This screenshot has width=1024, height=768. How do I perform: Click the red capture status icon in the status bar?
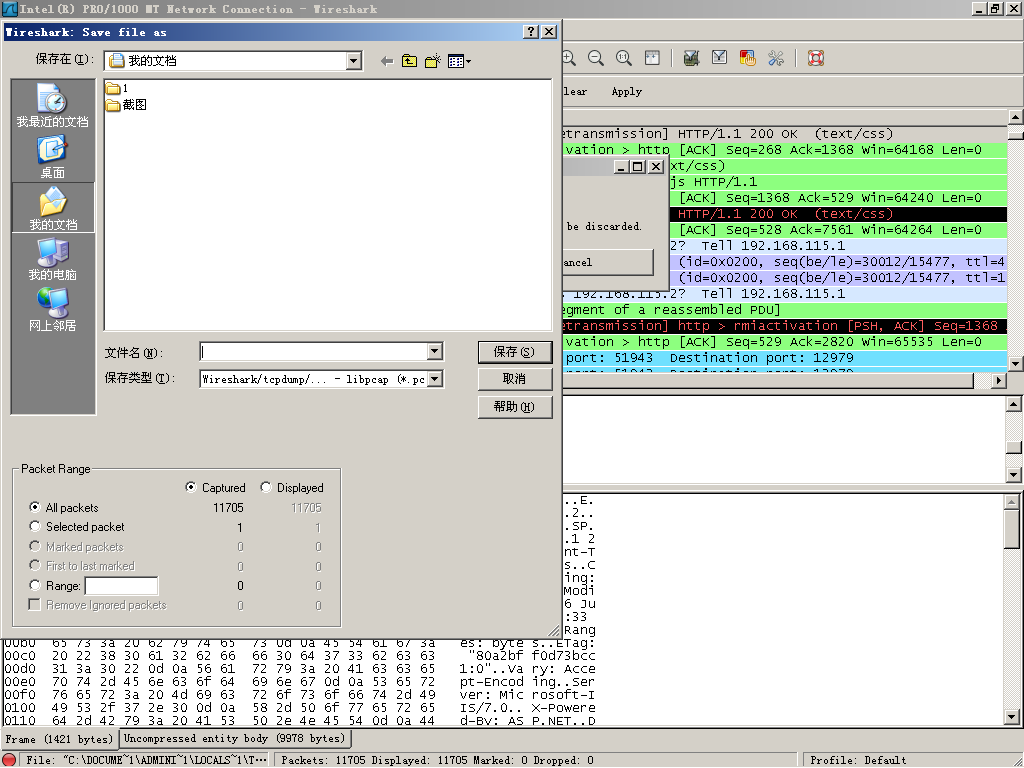(8, 760)
